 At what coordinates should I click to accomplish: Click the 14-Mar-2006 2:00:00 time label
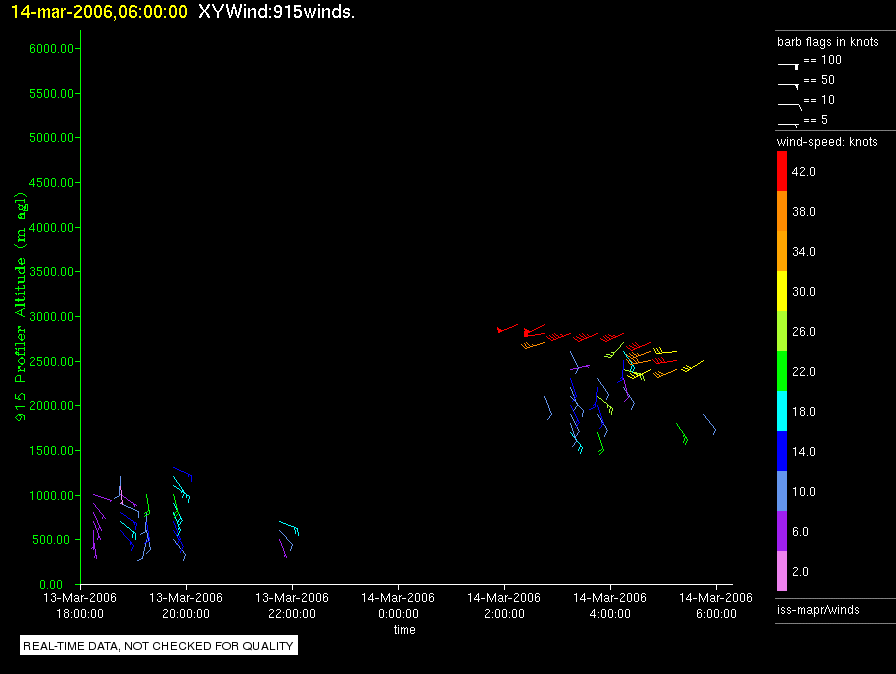[x=504, y=605]
